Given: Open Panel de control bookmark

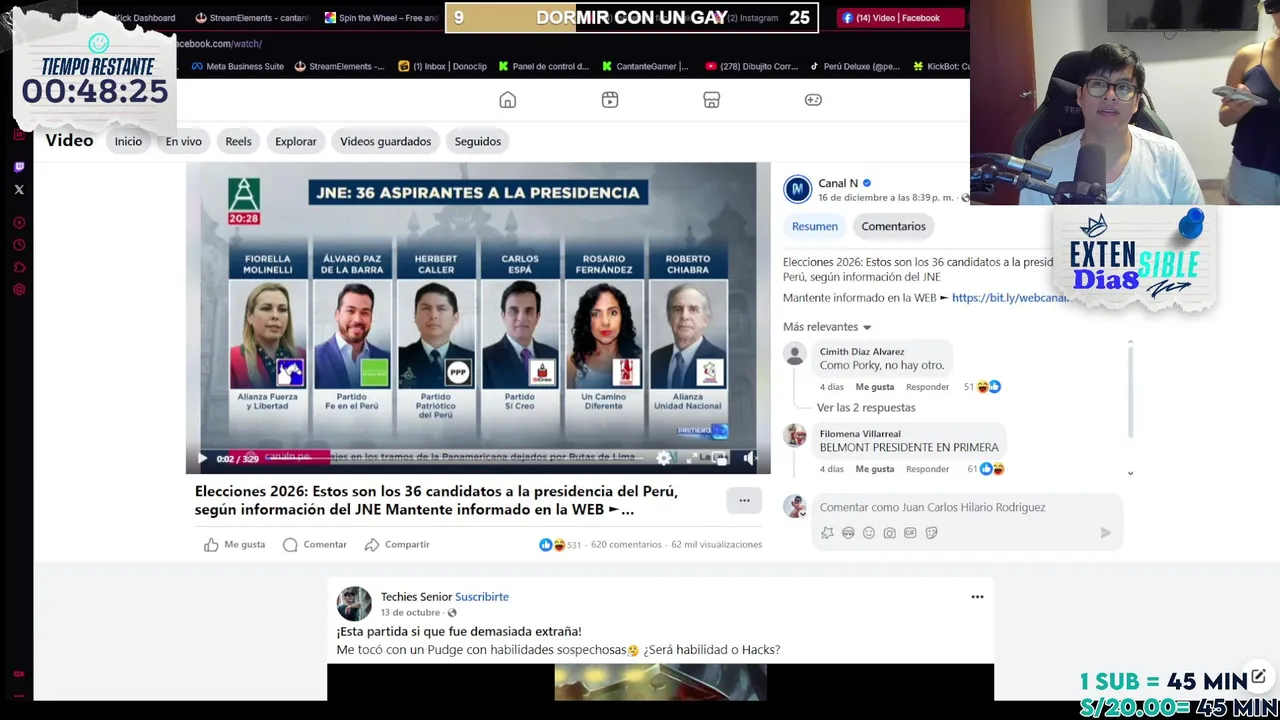Looking at the screenshot, I should [x=542, y=67].
